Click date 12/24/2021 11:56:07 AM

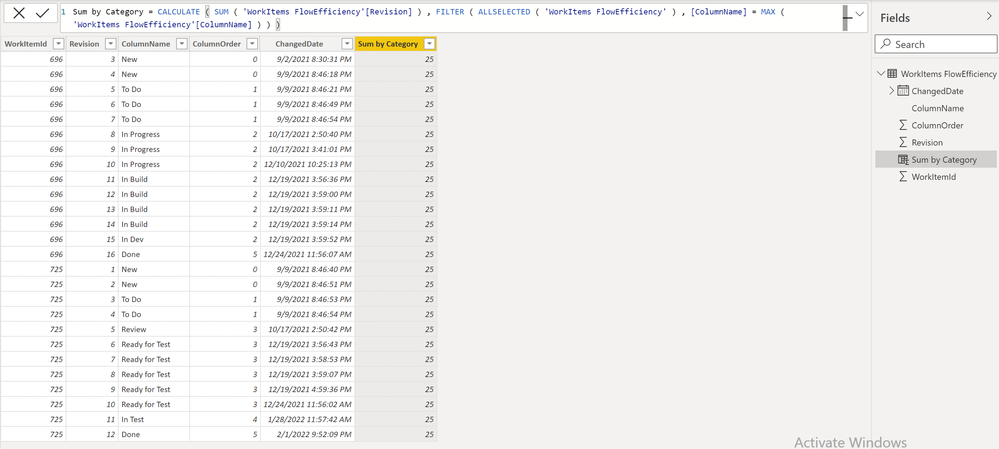click(306, 254)
